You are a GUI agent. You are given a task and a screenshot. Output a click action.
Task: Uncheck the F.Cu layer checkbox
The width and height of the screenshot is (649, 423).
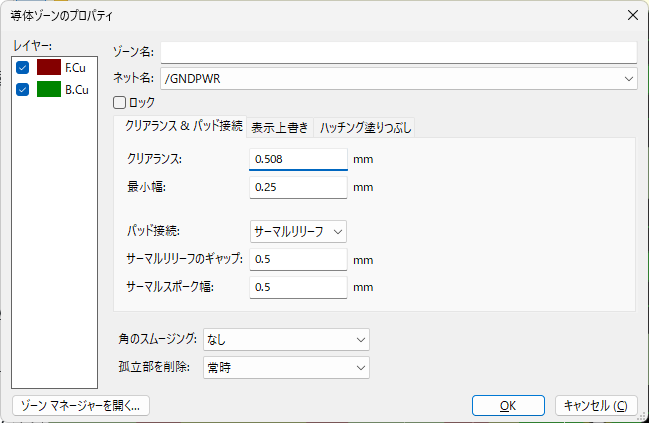point(23,67)
